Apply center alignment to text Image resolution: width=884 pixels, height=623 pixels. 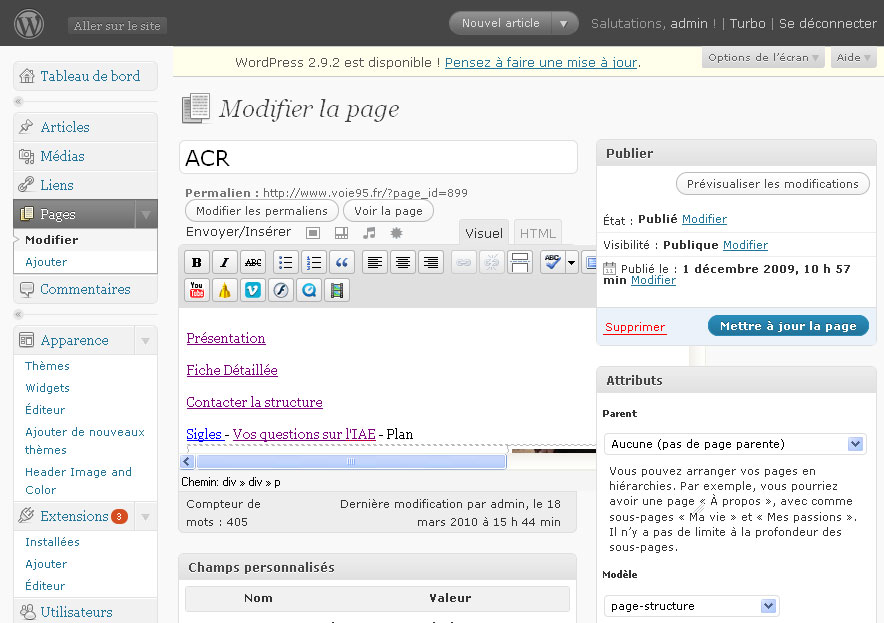[403, 262]
